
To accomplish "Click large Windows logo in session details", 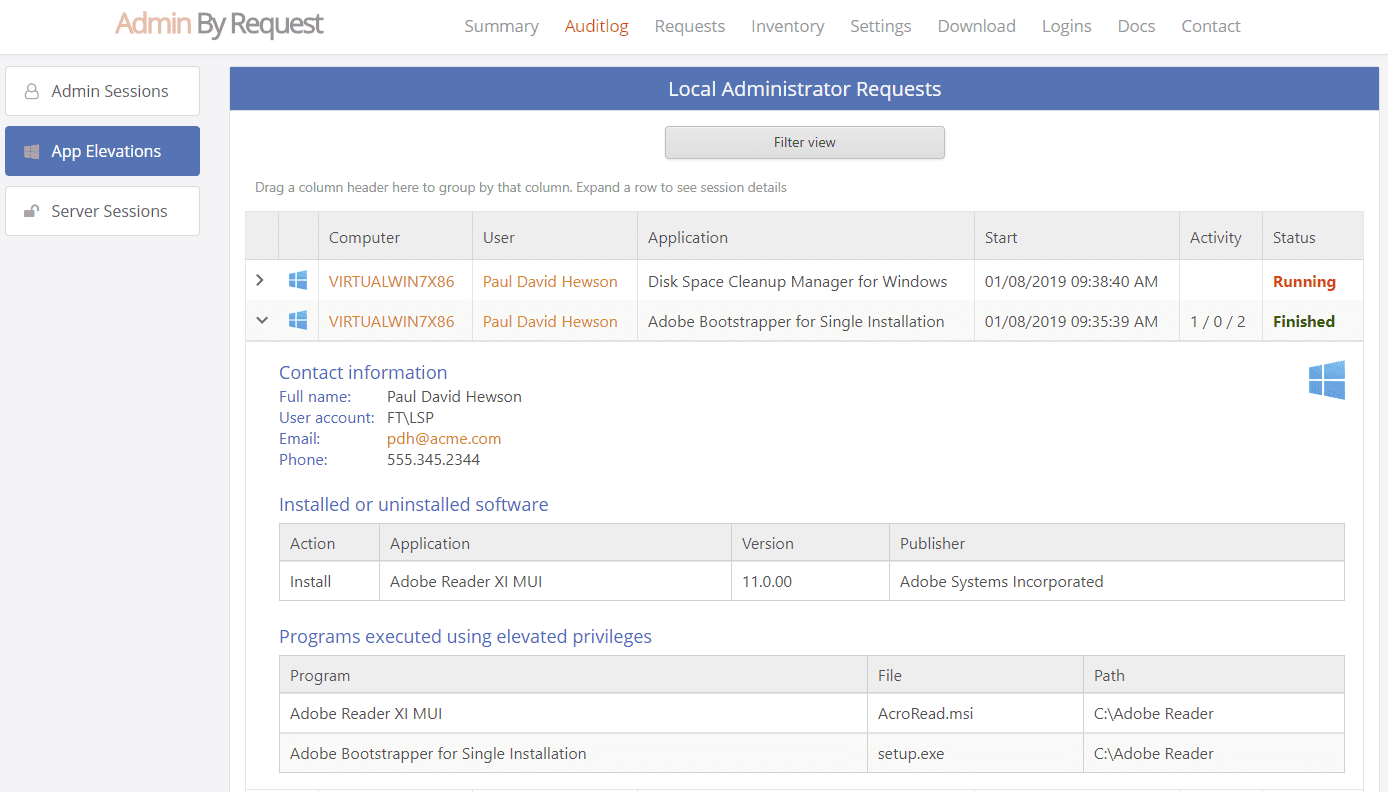I will 1326,380.
